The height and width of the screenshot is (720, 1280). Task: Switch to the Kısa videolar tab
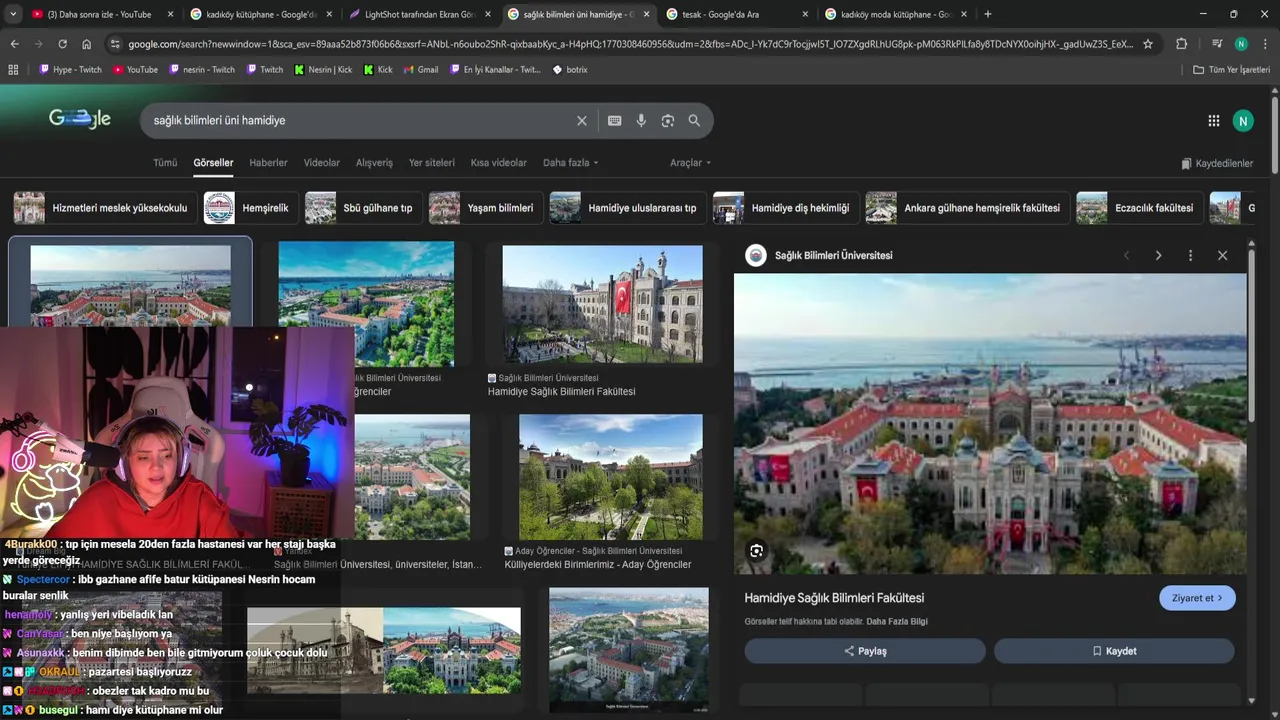click(499, 163)
